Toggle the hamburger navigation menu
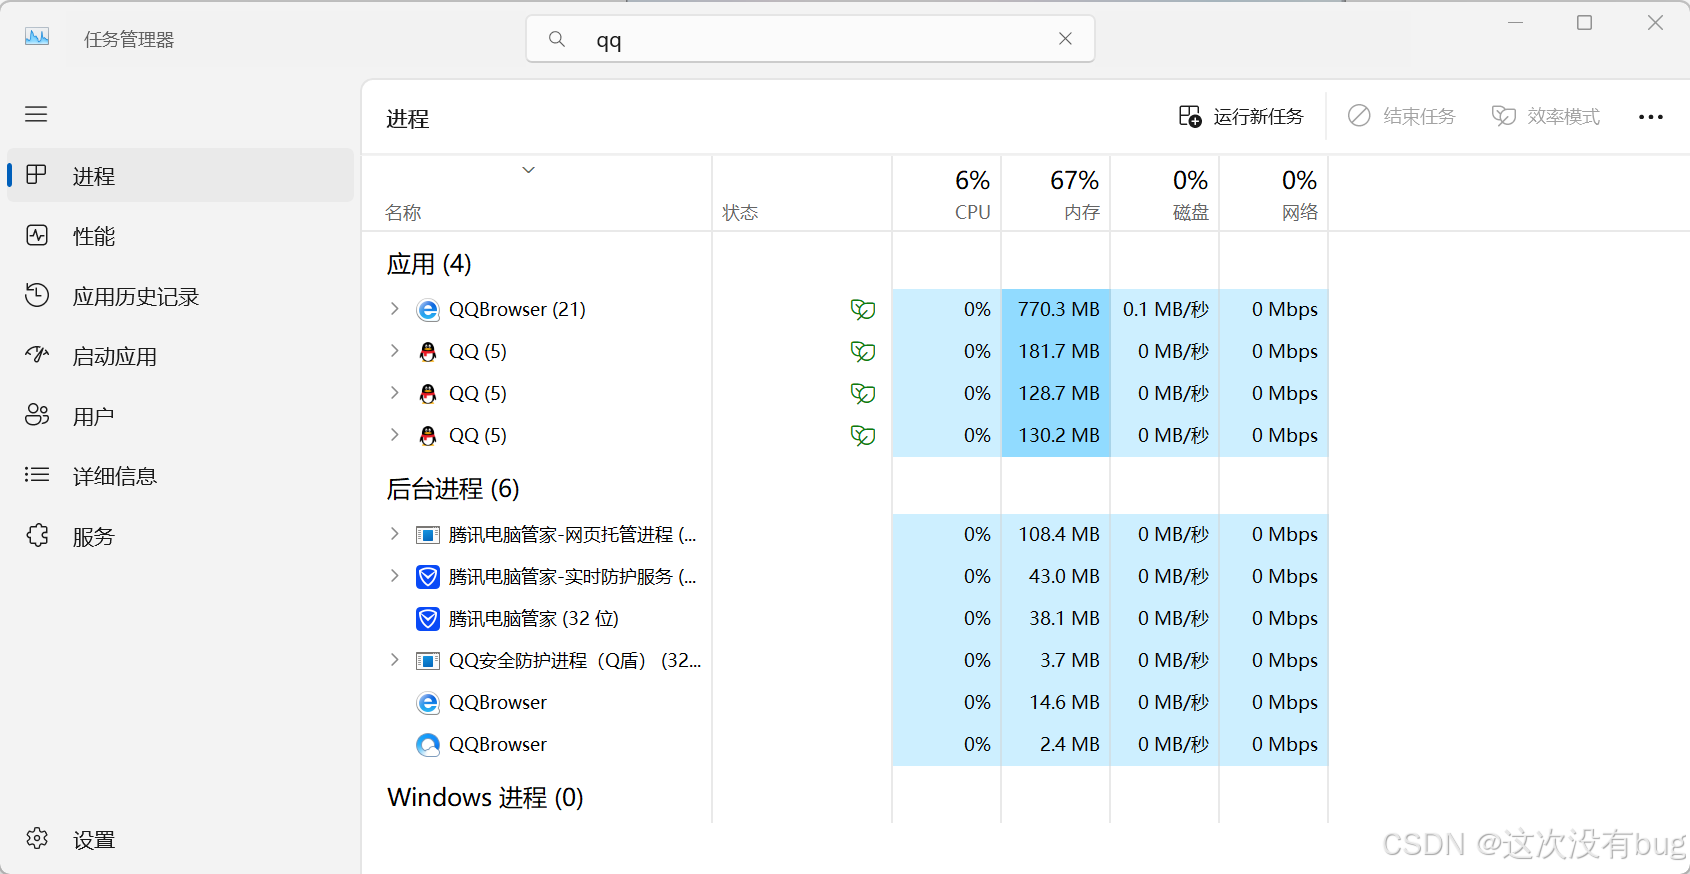Image resolution: width=1690 pixels, height=874 pixels. point(36,114)
